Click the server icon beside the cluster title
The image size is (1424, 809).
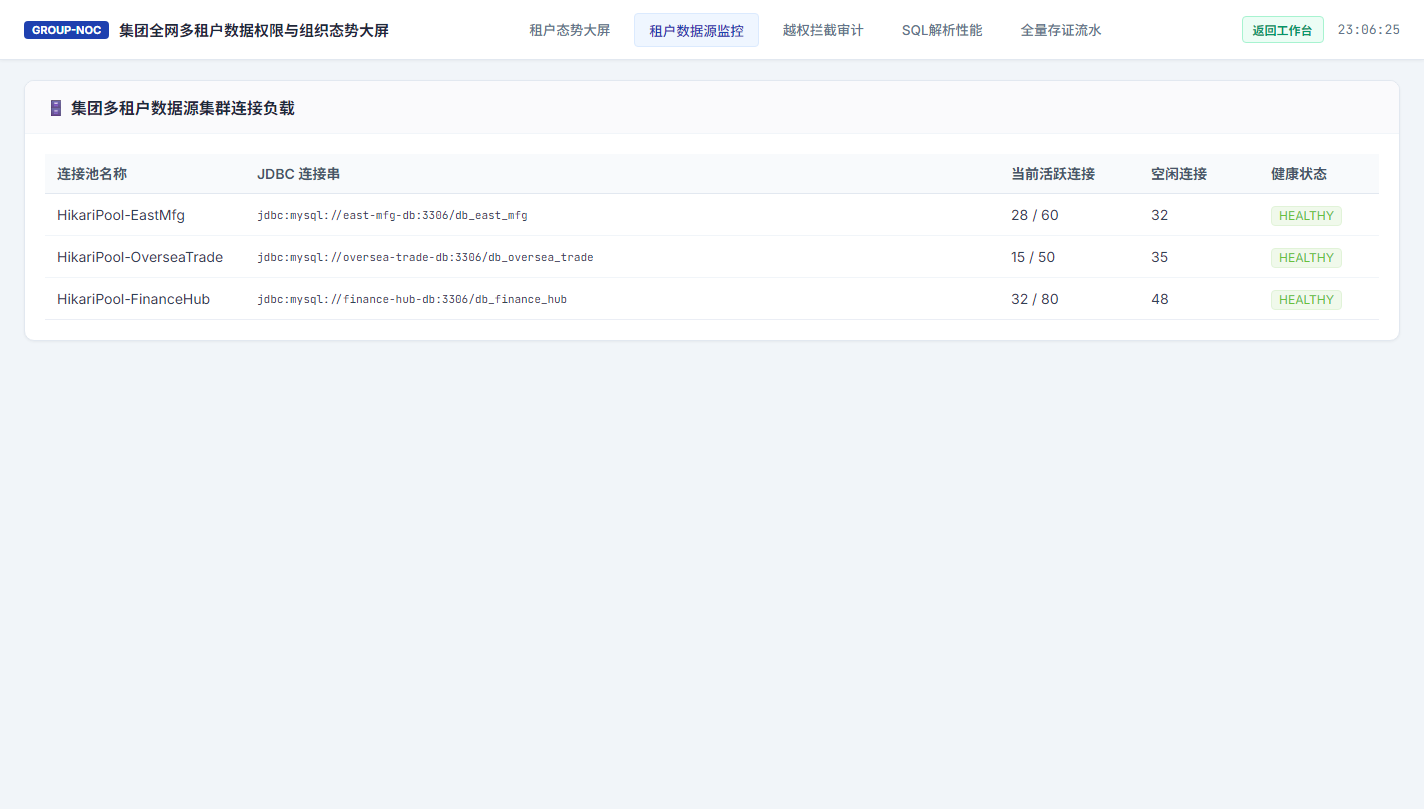[x=56, y=108]
